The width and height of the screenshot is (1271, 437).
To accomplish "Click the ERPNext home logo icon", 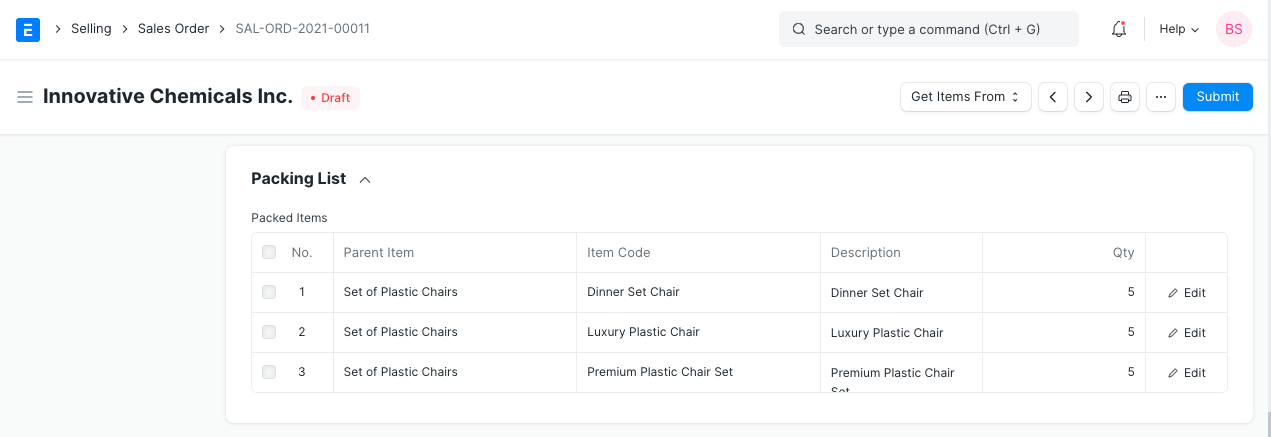I will (28, 30).
